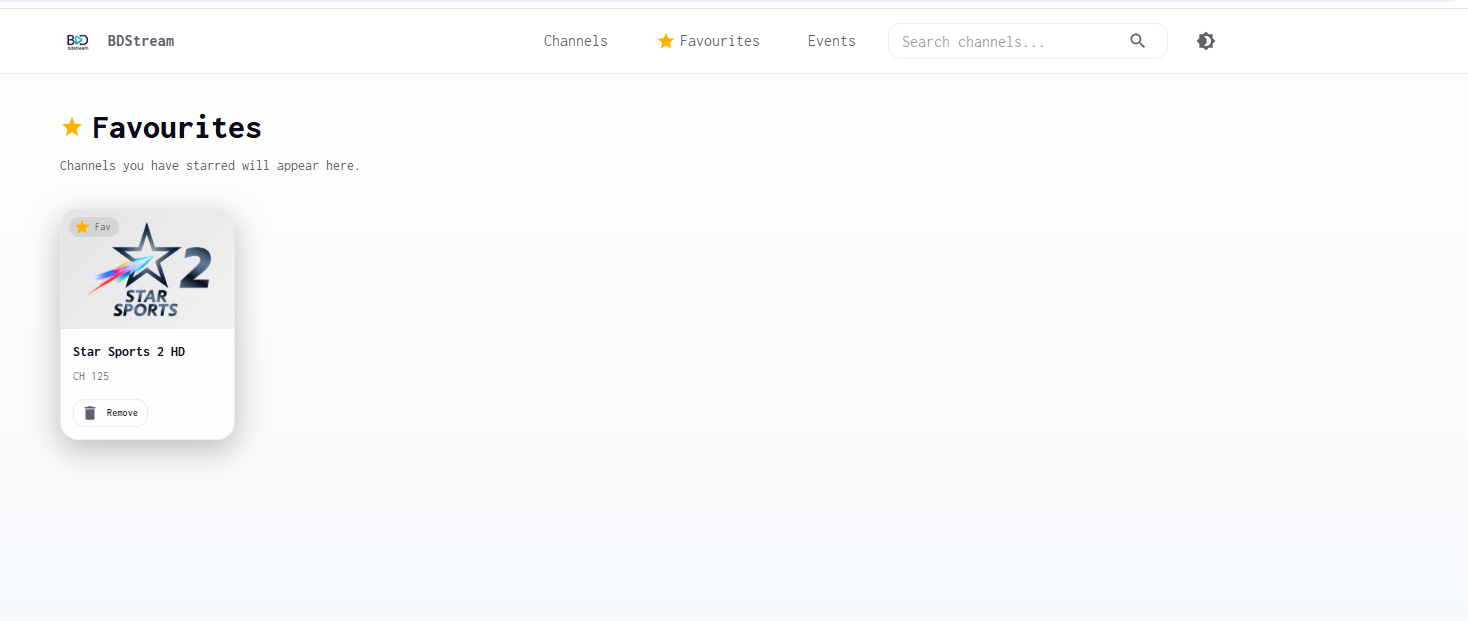The width and height of the screenshot is (1468, 621).
Task: Click the star icon in Favourites nav item
Action: [666, 41]
